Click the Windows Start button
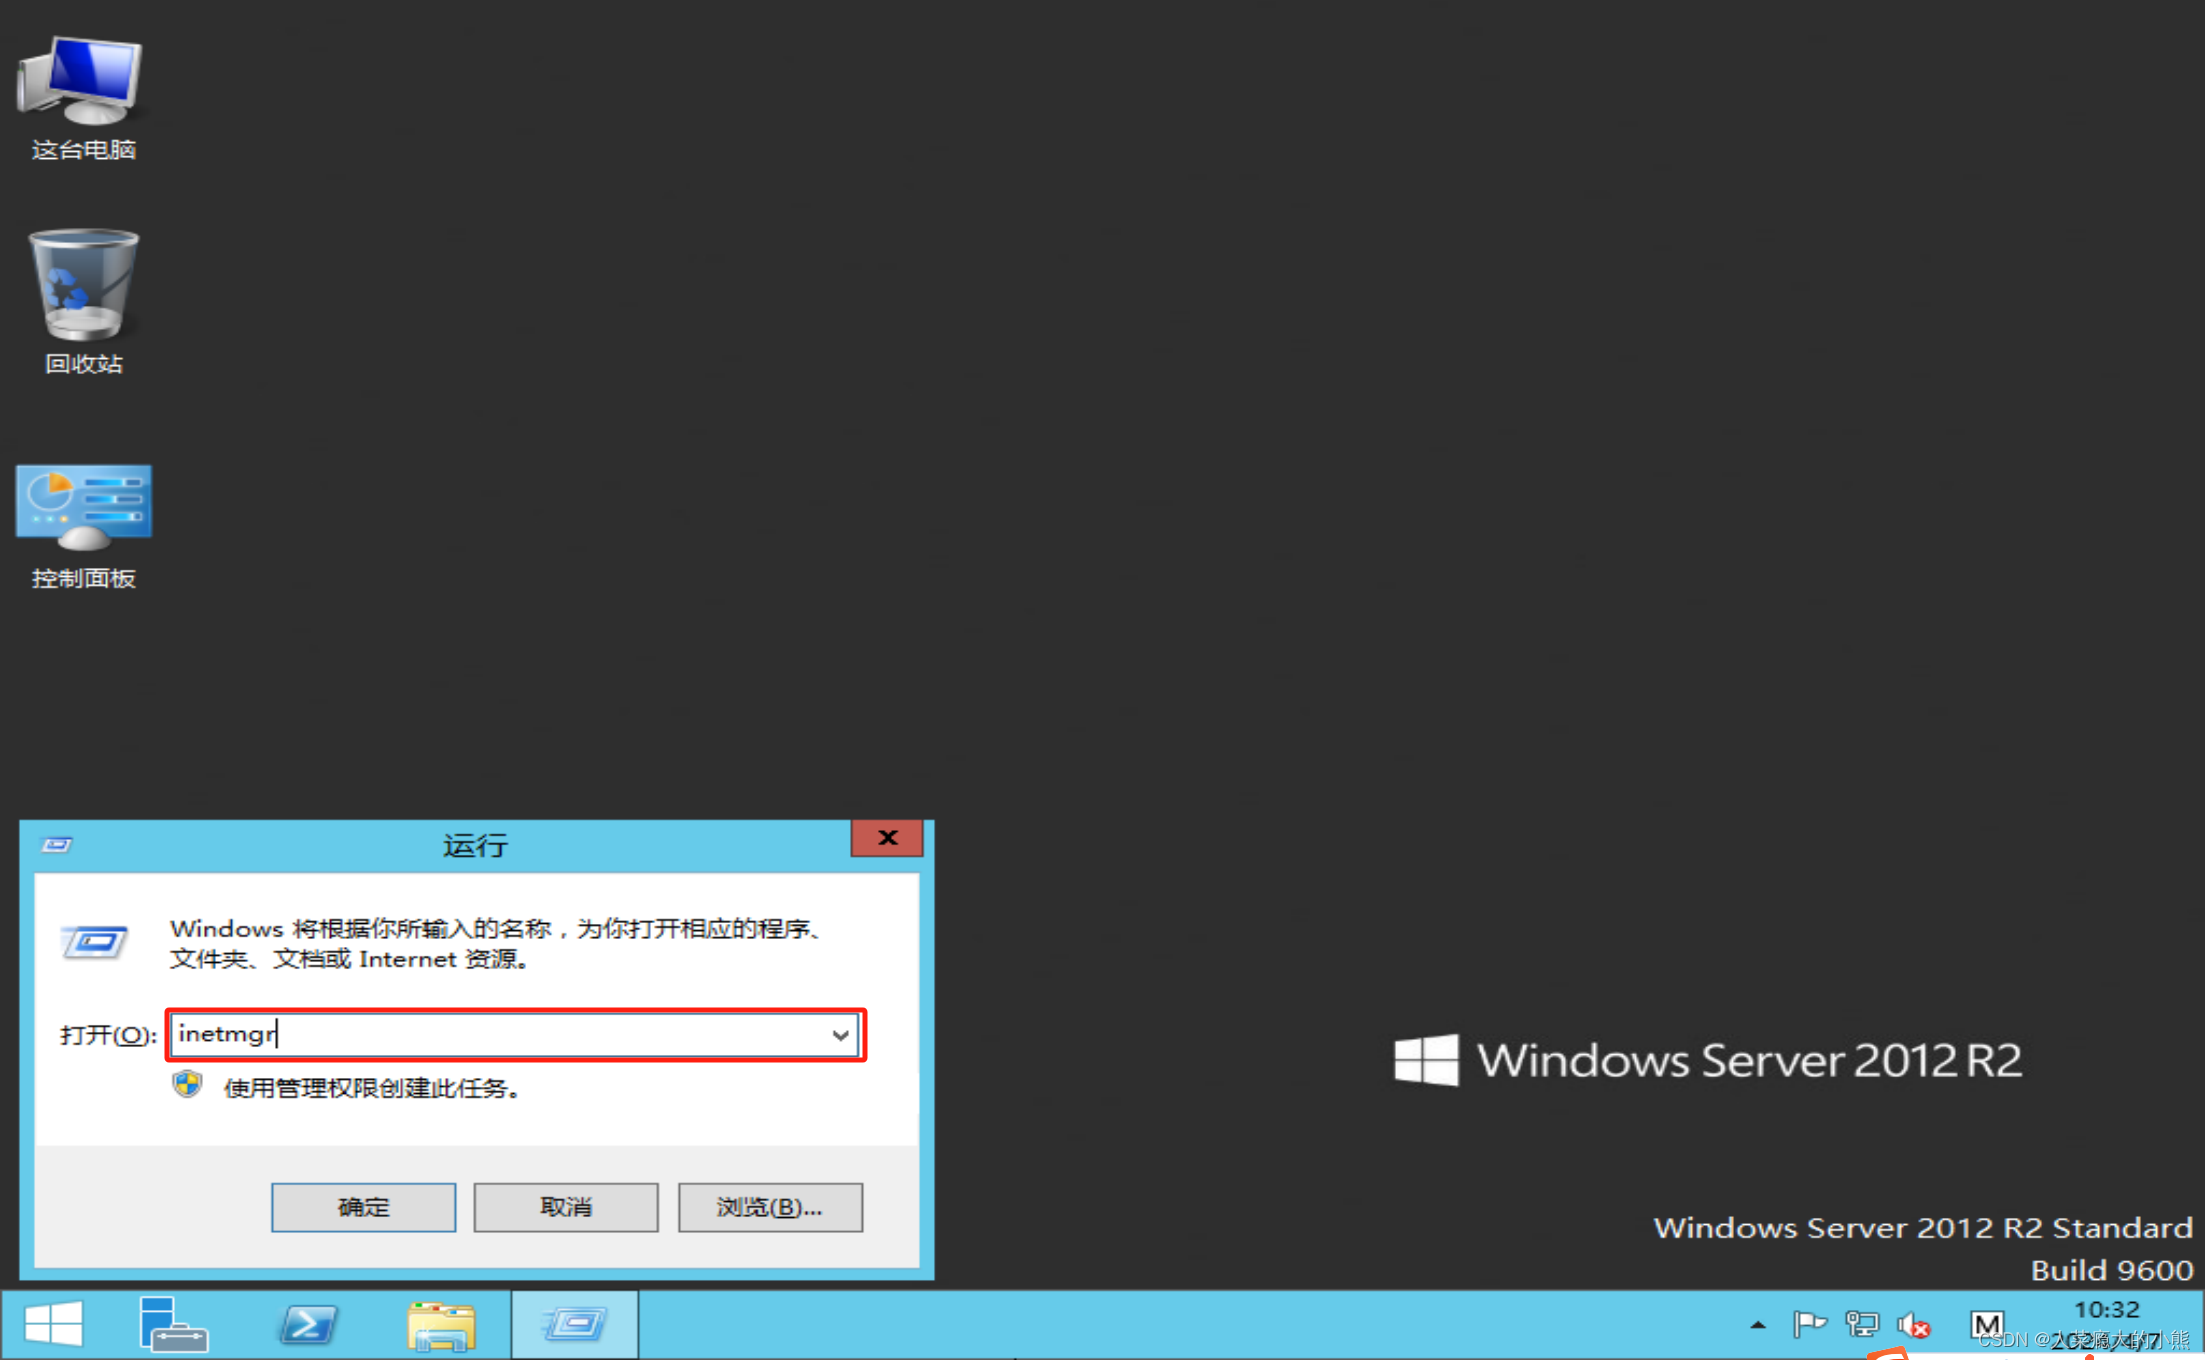This screenshot has height=1360, width=2205. coord(54,1324)
